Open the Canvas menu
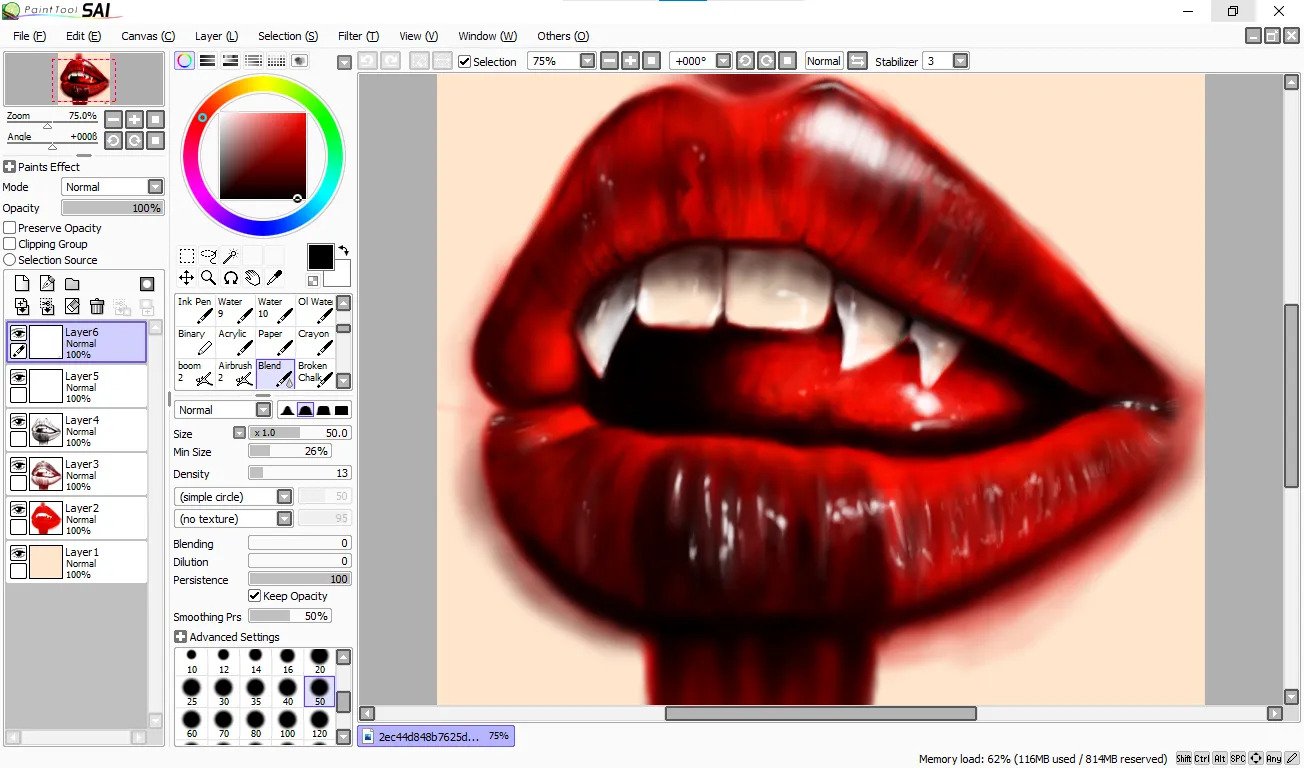The width and height of the screenshot is (1304, 768). point(148,36)
